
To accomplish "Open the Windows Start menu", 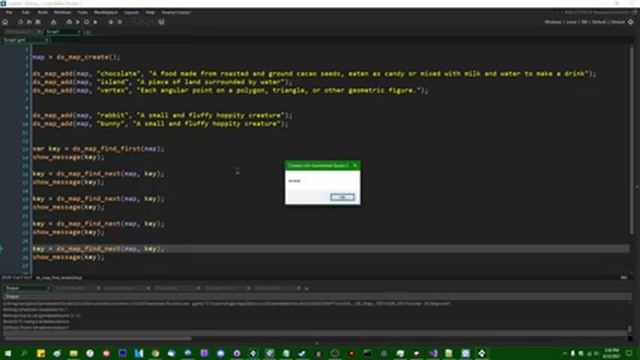I will coord(8,353).
